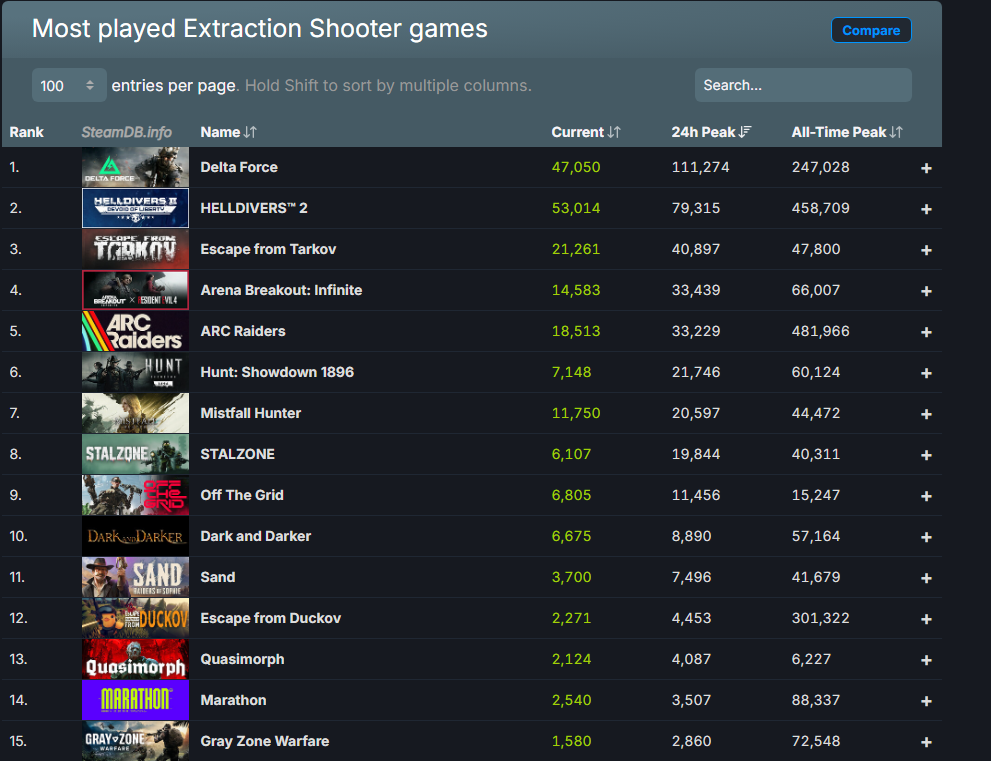Open Hunt: Showdown thumbnail image
991x761 pixels.
[x=135, y=372]
